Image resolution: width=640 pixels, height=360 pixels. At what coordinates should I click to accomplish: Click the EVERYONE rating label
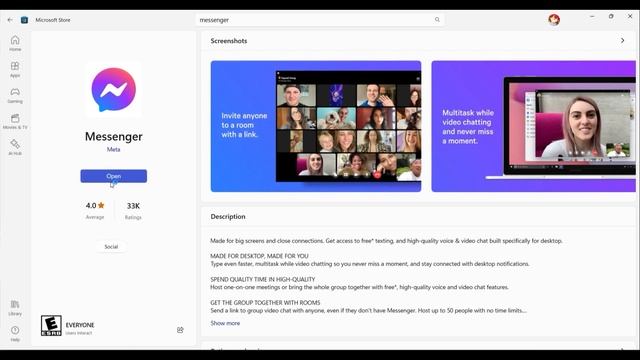[80, 325]
